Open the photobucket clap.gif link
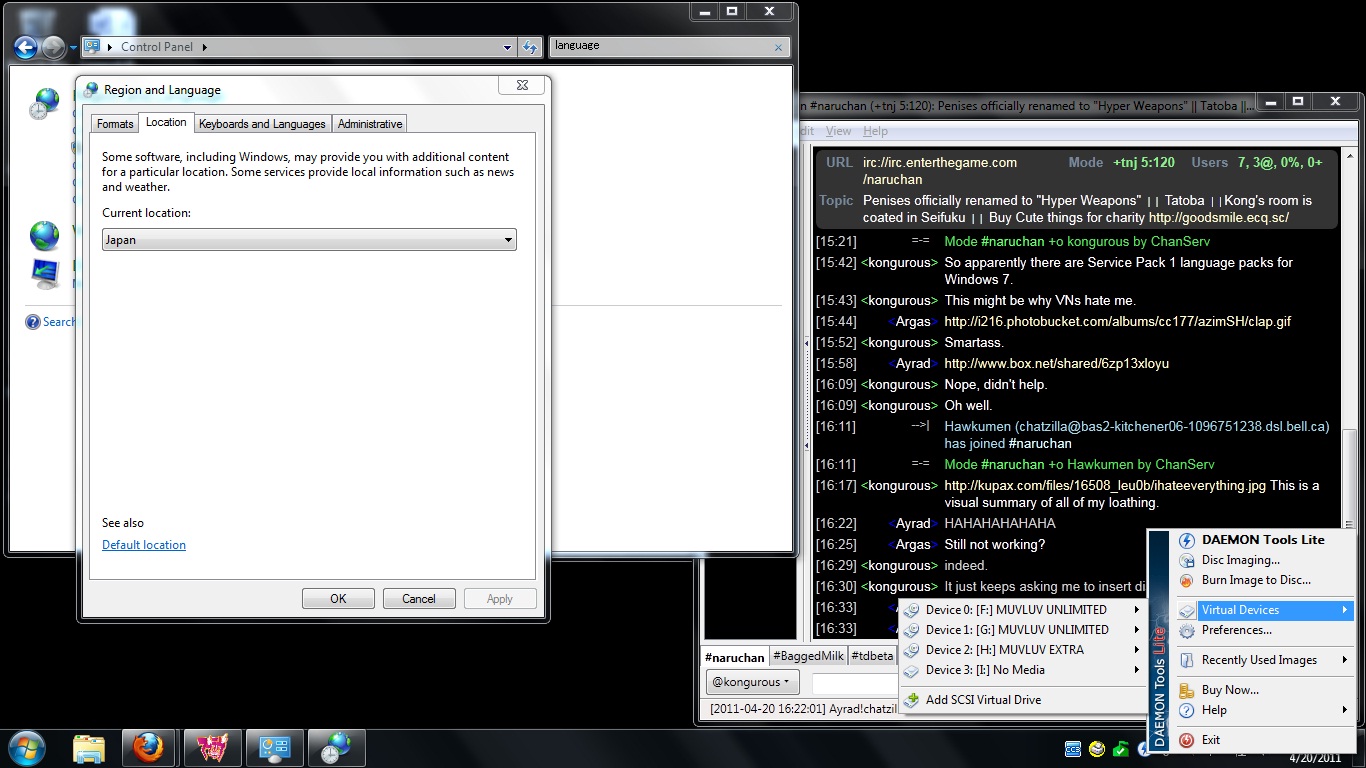Image resolution: width=1366 pixels, height=768 pixels. (x=1117, y=322)
